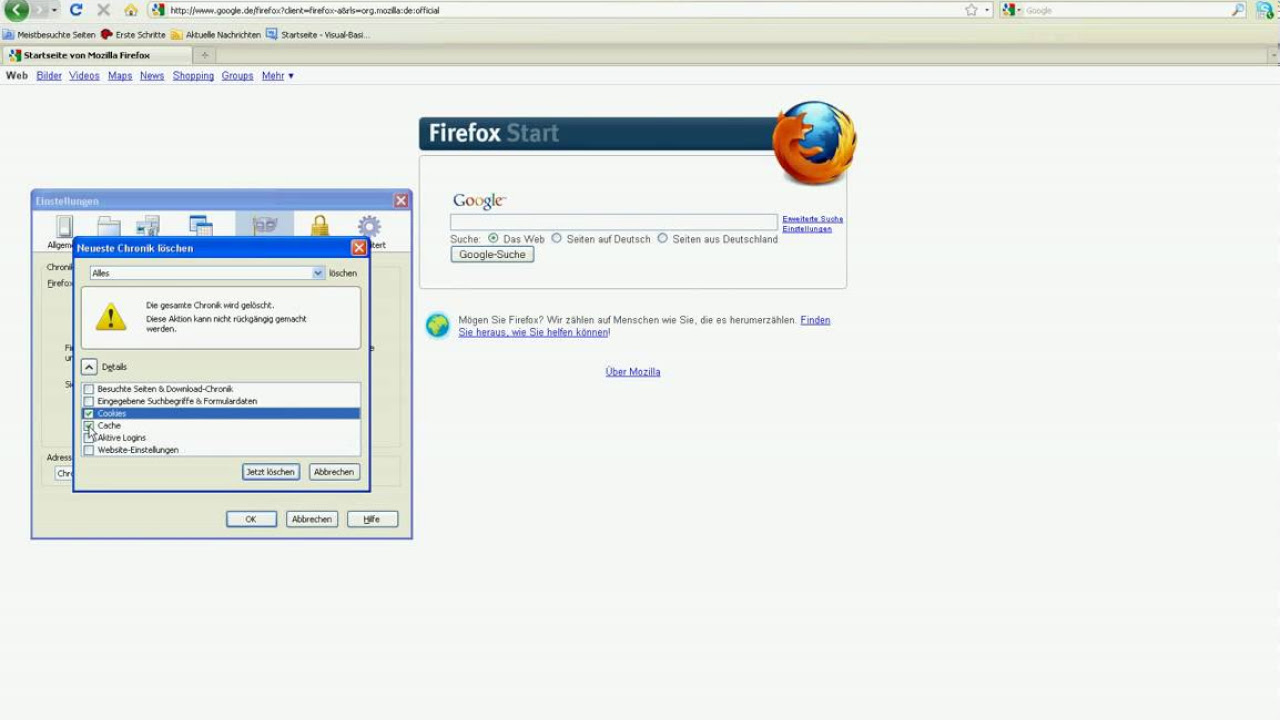Collapse the Details expander button

89,367
